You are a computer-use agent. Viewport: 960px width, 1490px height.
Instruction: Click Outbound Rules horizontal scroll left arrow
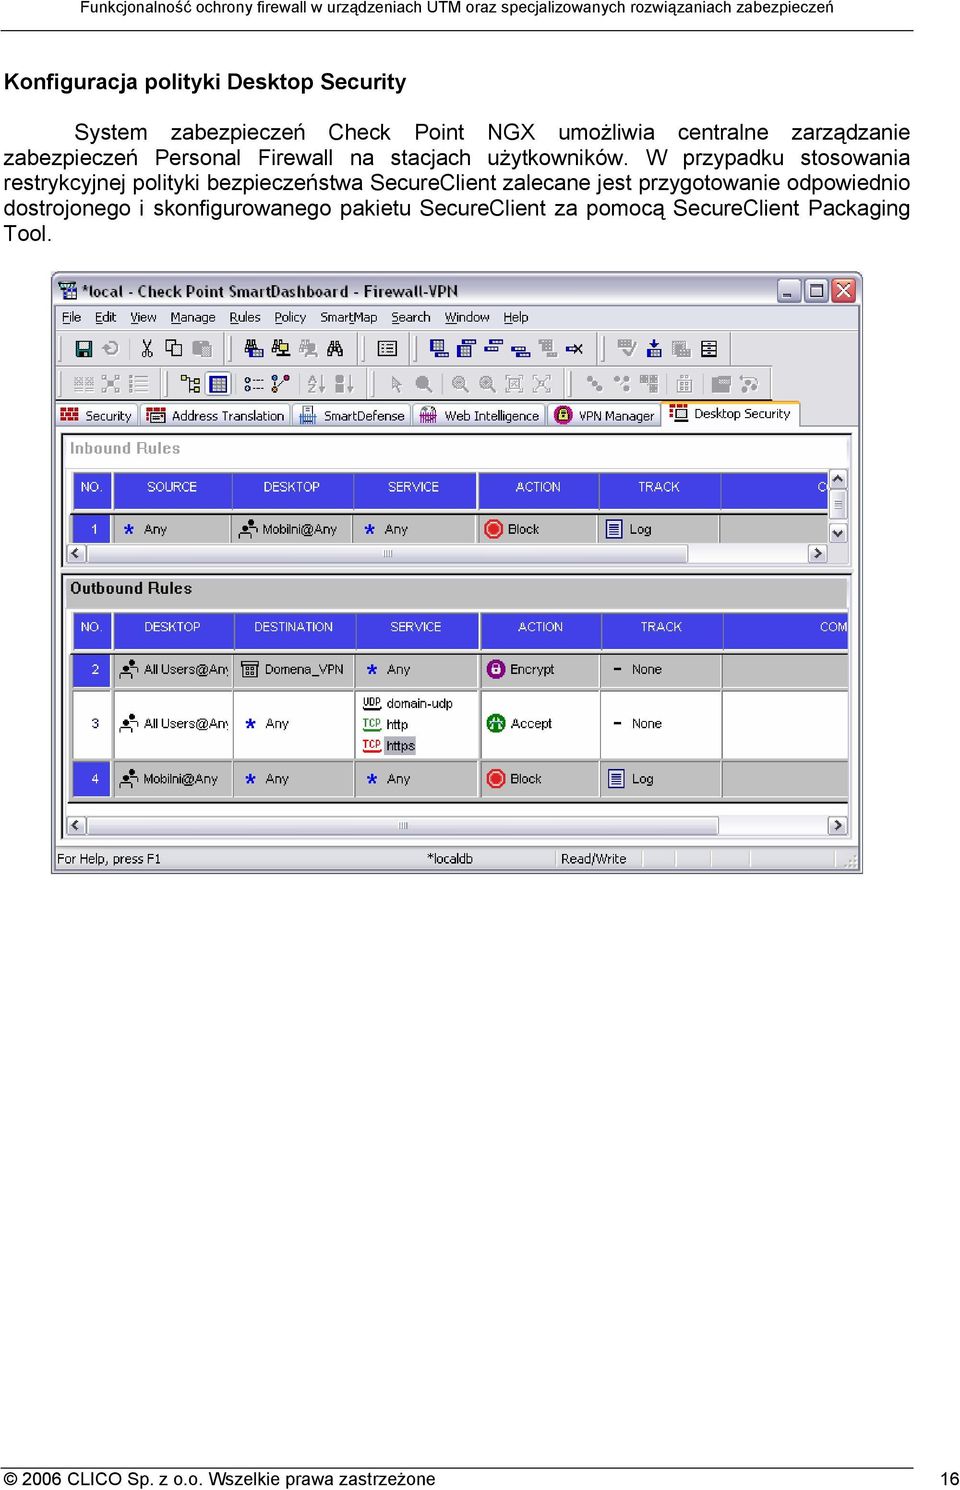tap(76, 825)
